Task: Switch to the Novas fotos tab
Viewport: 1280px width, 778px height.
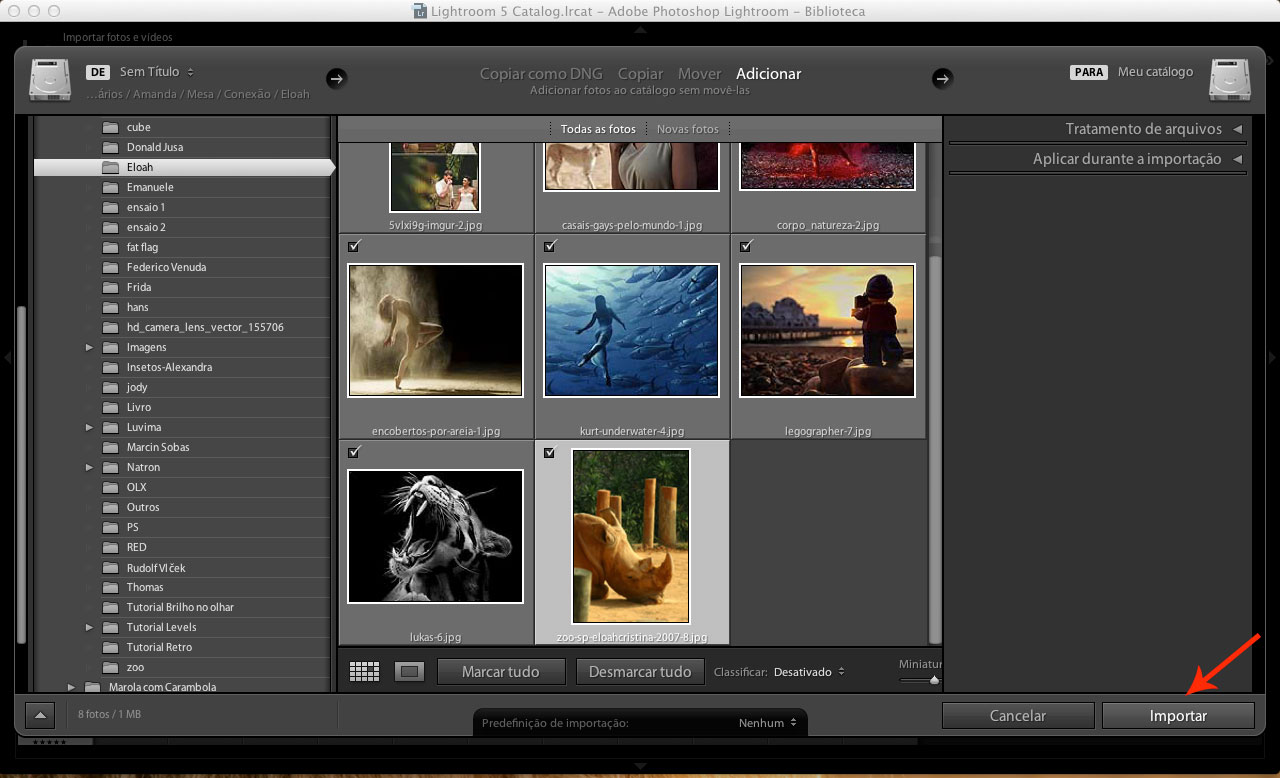Action: point(687,129)
